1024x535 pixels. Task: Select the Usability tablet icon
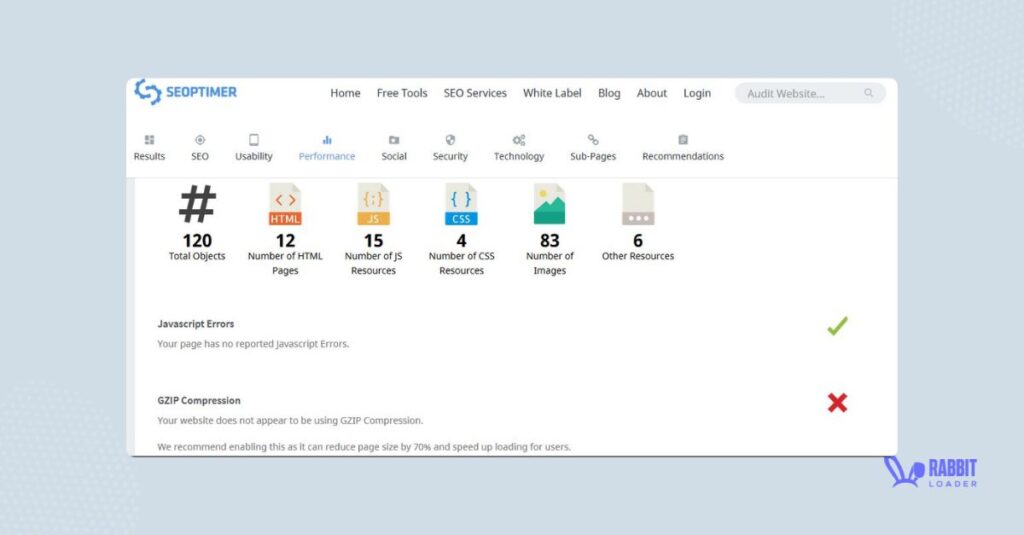[x=254, y=140]
